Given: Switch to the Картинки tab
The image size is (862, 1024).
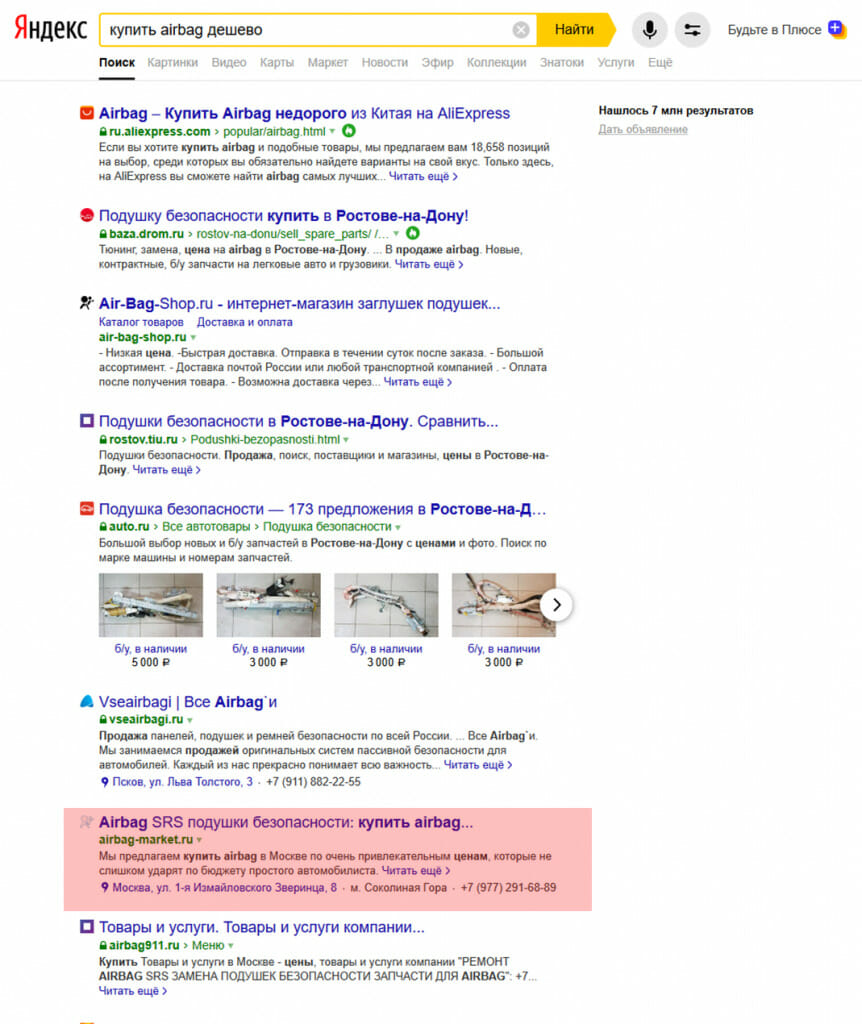Looking at the screenshot, I should tap(172, 62).
